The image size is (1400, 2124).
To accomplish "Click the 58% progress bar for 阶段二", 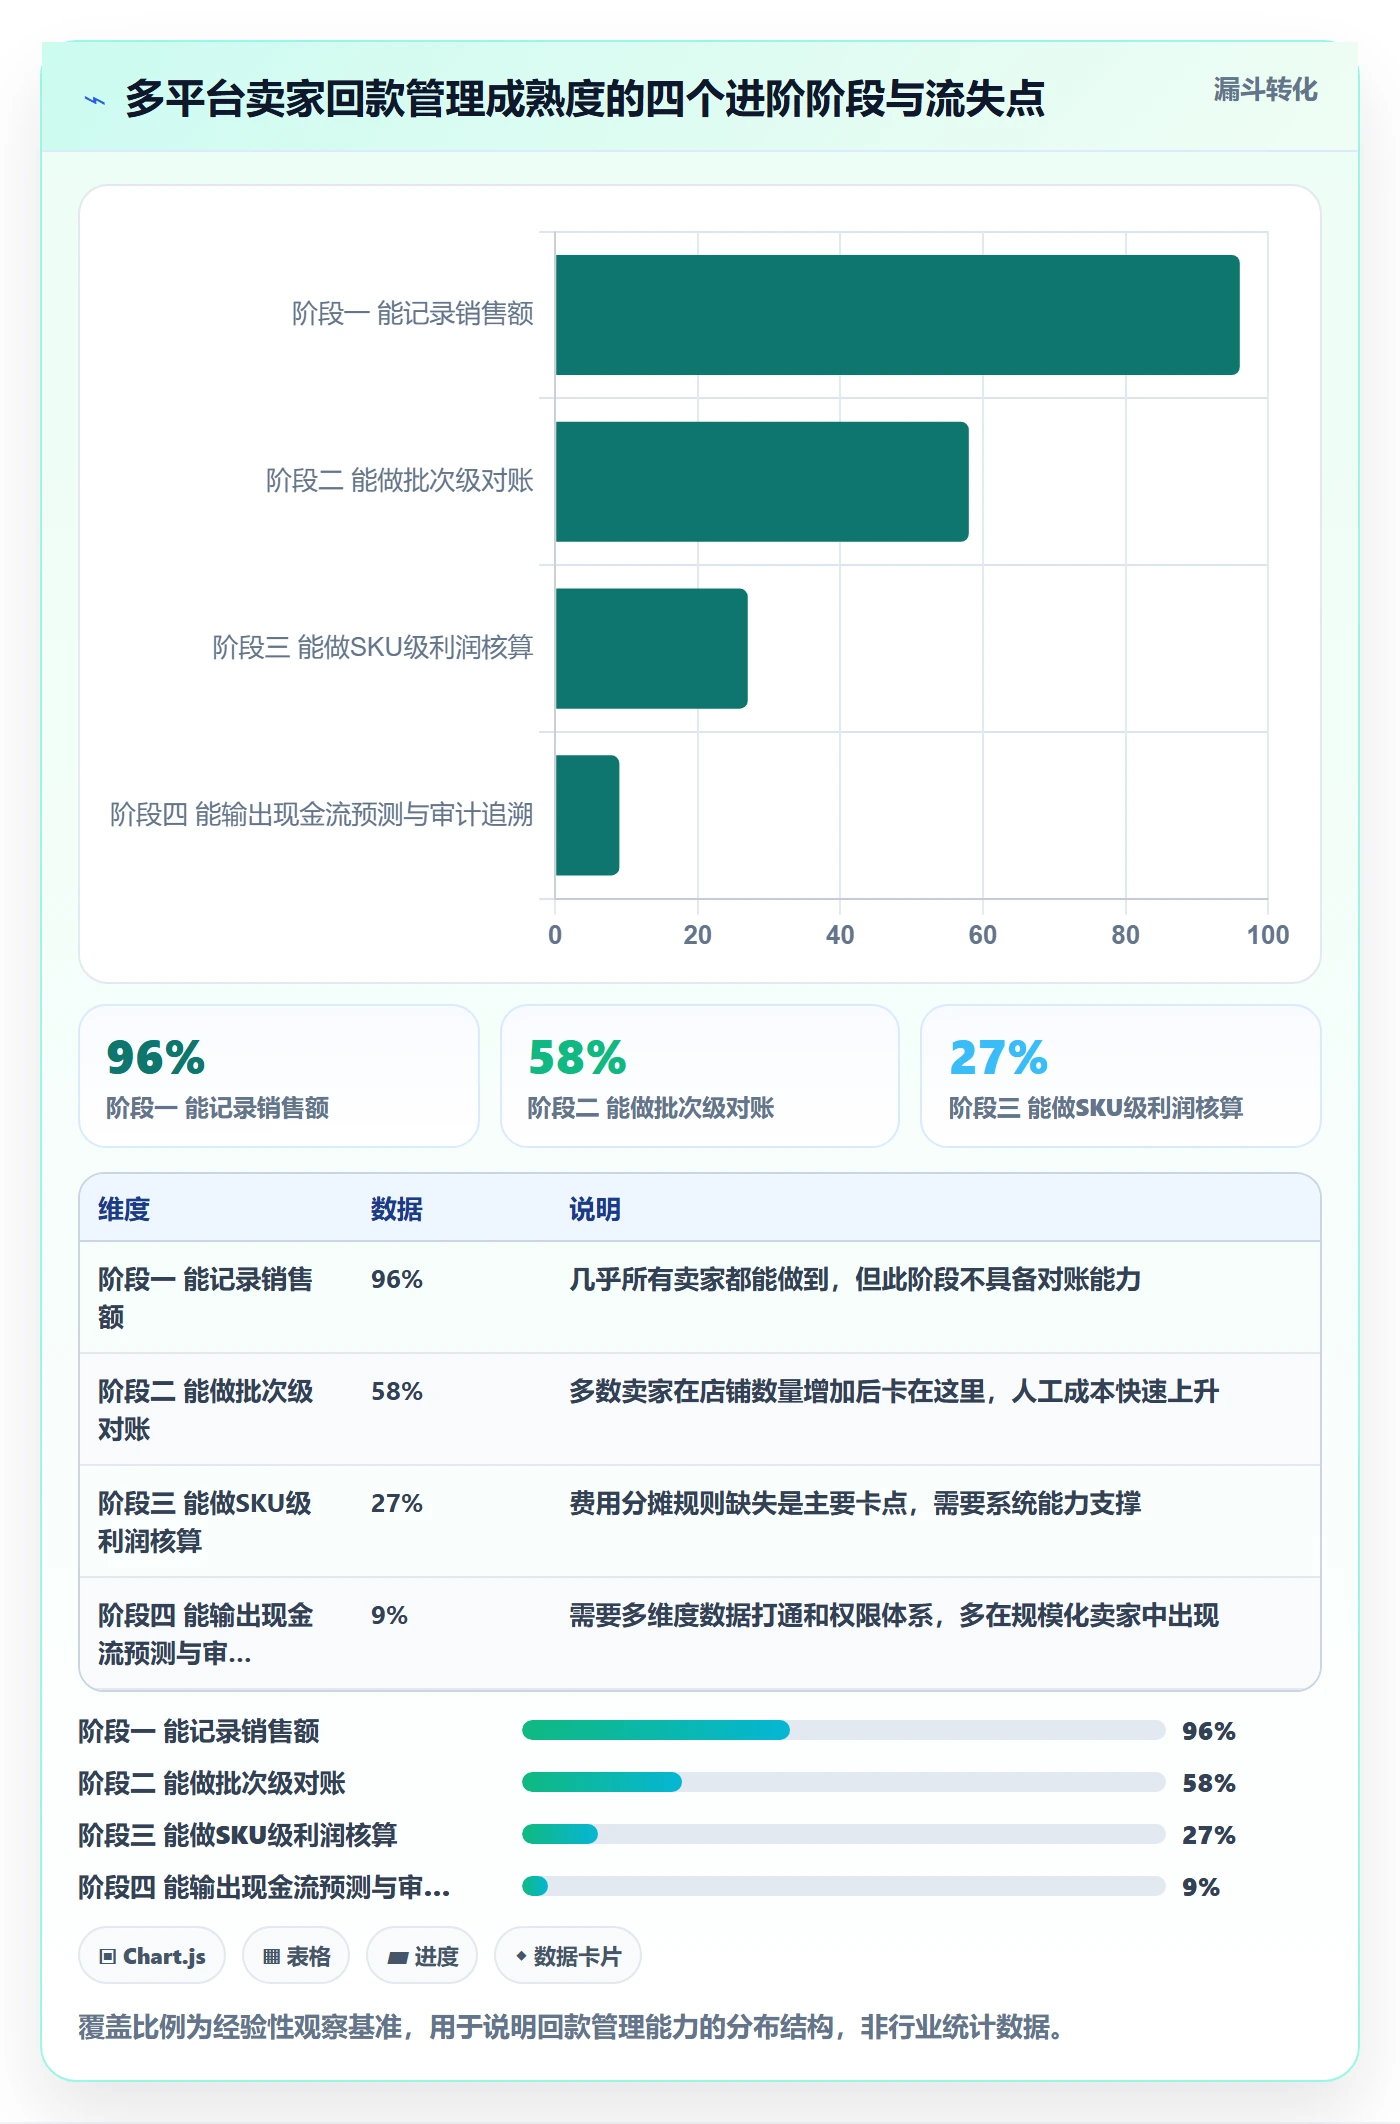I will pos(844,1782).
